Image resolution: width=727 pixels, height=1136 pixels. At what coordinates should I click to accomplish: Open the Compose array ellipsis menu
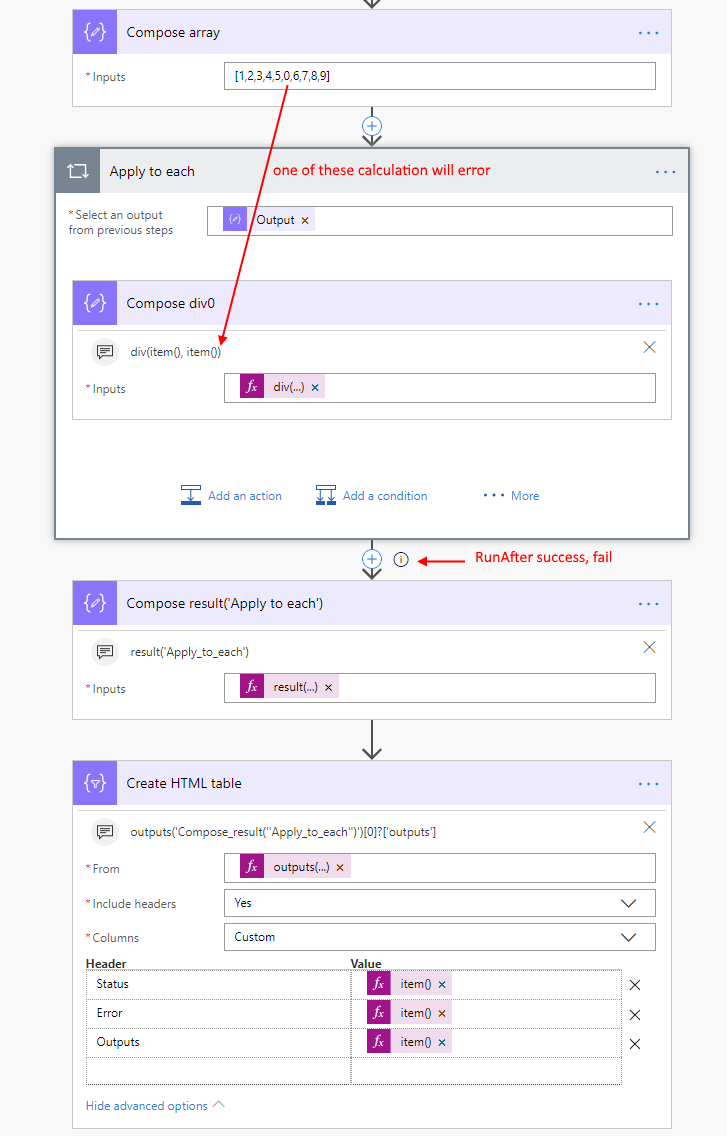648,33
